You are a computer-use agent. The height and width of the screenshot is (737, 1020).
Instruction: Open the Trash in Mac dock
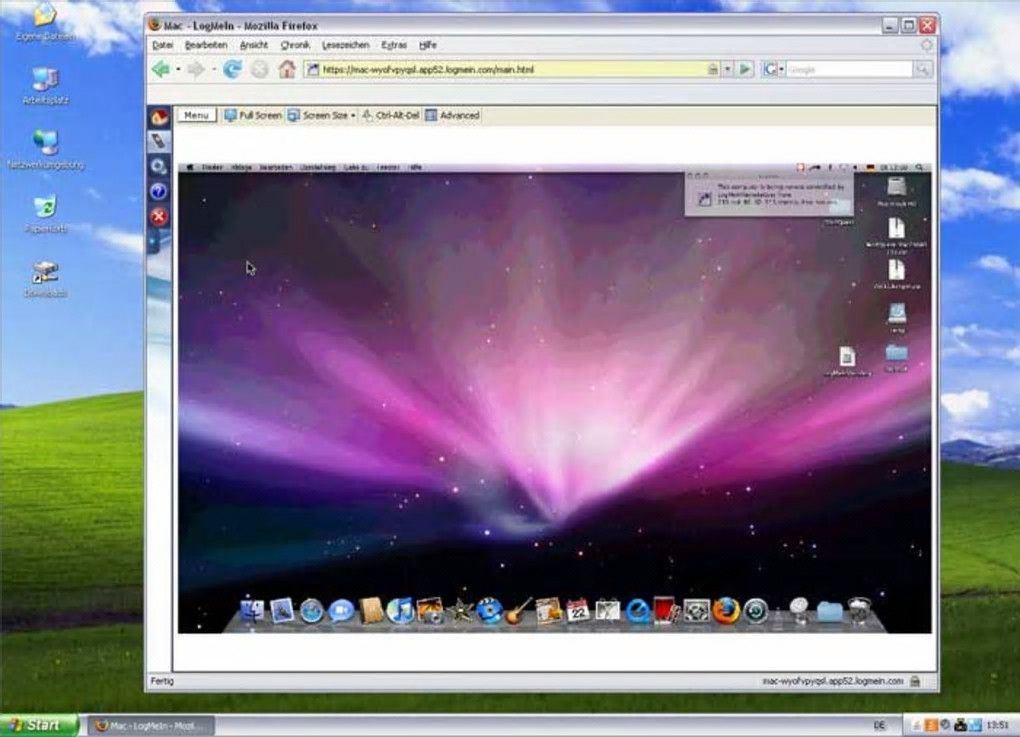coord(859,610)
